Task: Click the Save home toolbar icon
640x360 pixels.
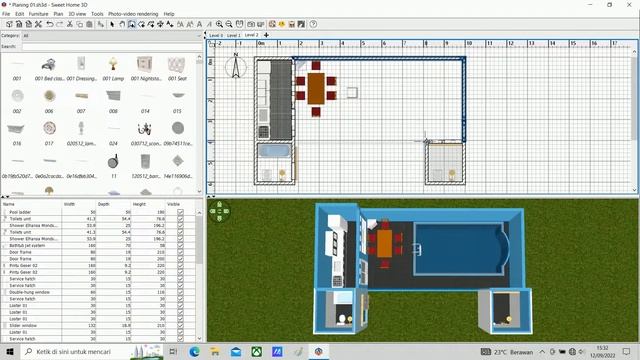Action: 29,24
